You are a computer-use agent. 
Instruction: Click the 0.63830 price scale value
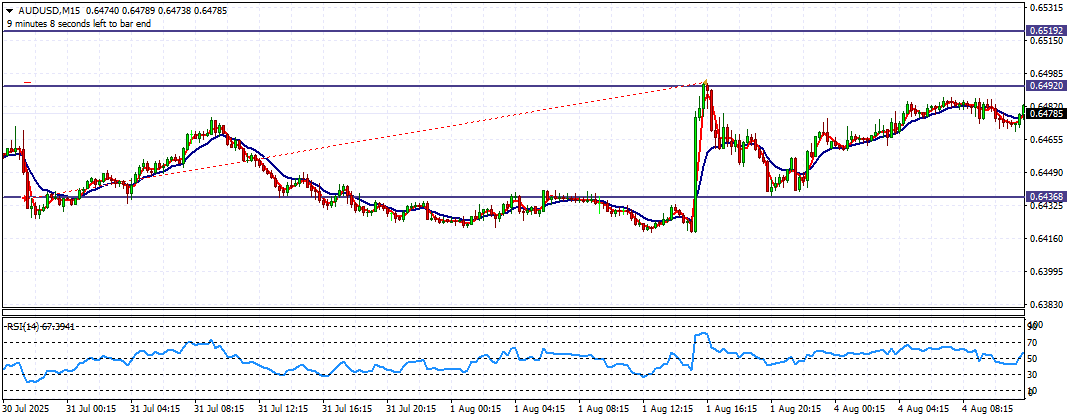tap(1047, 305)
